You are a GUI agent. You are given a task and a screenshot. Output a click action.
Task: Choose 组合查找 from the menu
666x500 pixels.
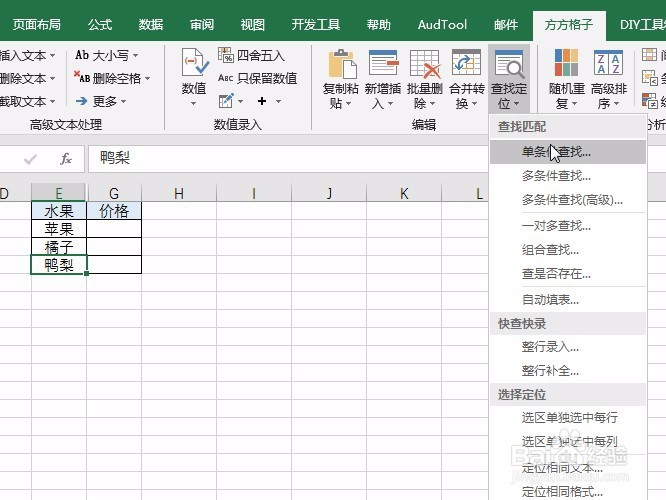click(568, 250)
